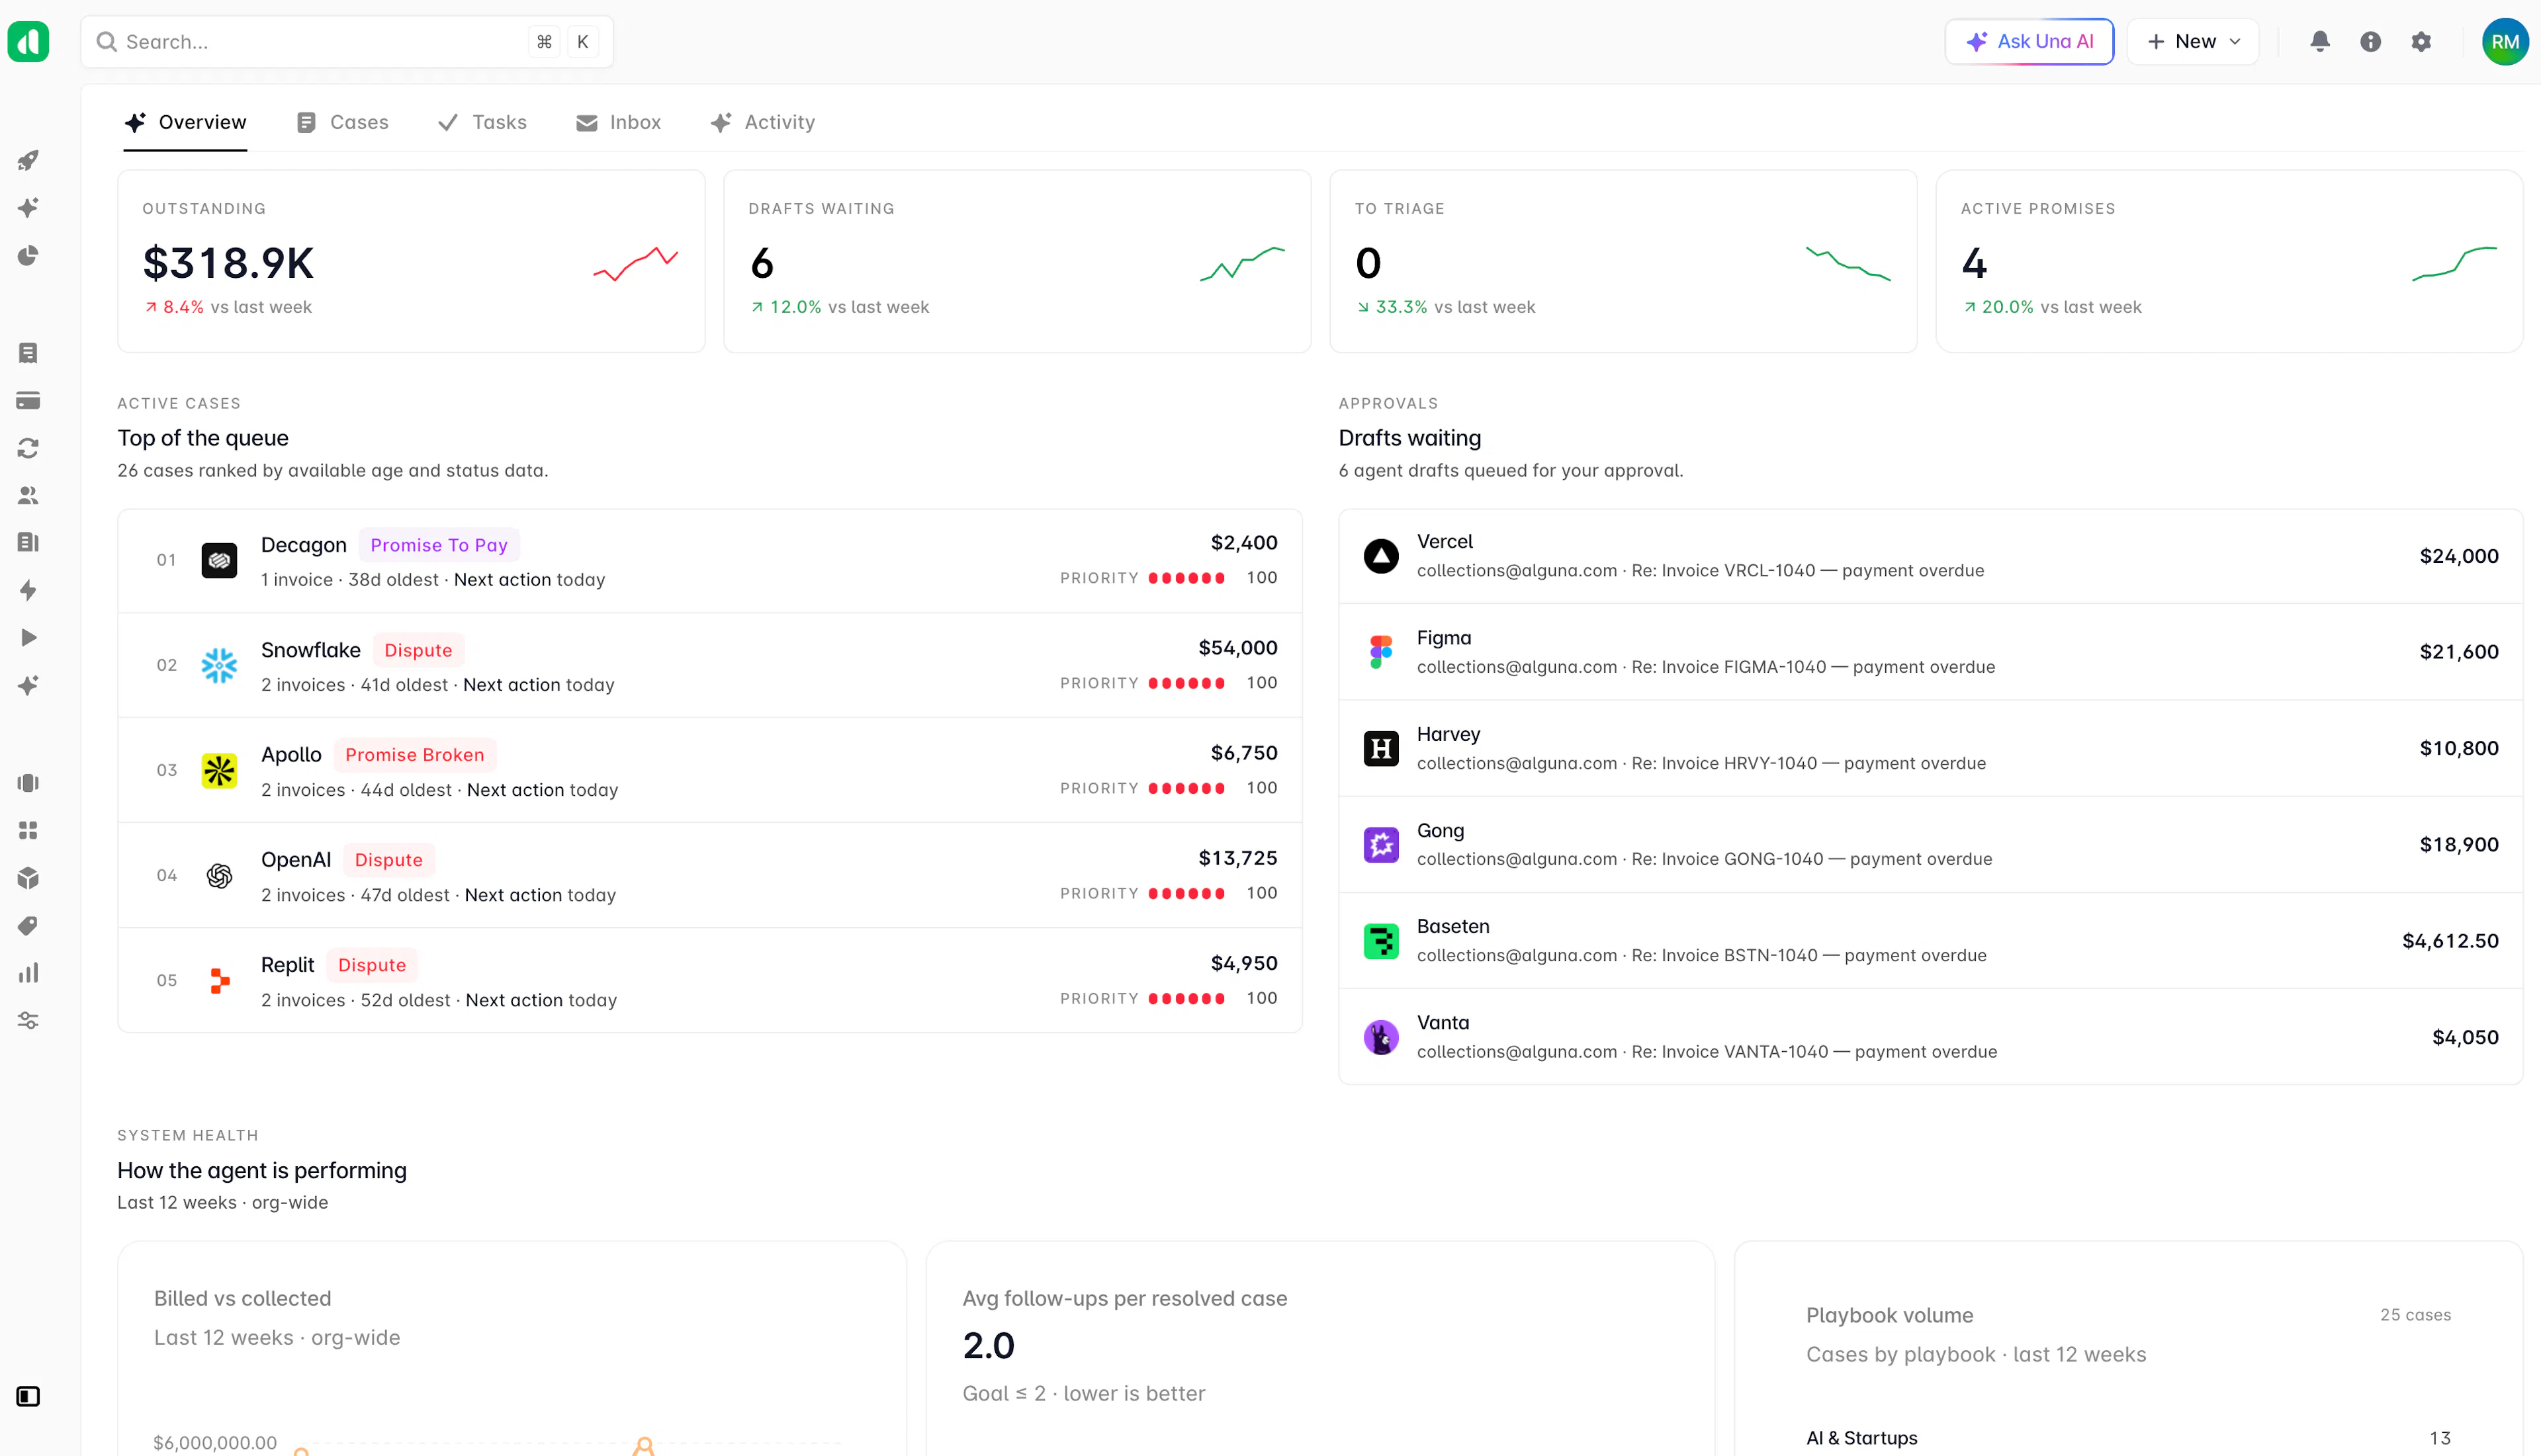Select the Harvey draft row

[1930, 748]
